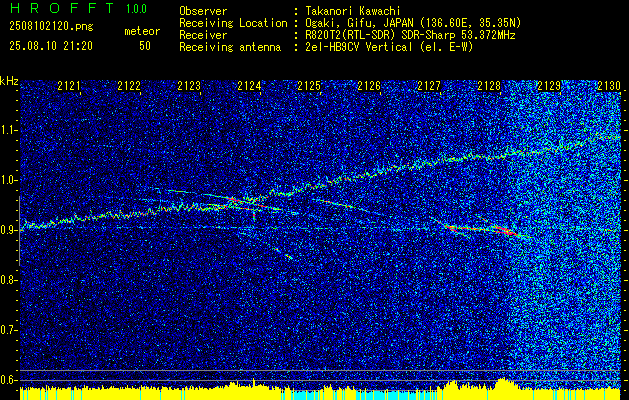Click the observer name Takanori Kawachi
Screen dimensions: 629x400
[x=353, y=11]
